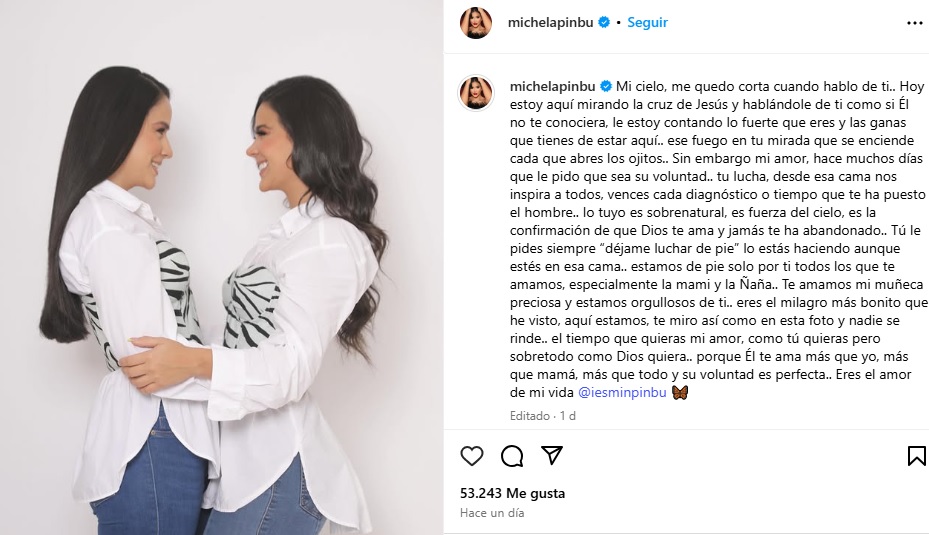This screenshot has width=929, height=535.
Task: Open michelapinbu profile picture in header
Action: (476, 23)
